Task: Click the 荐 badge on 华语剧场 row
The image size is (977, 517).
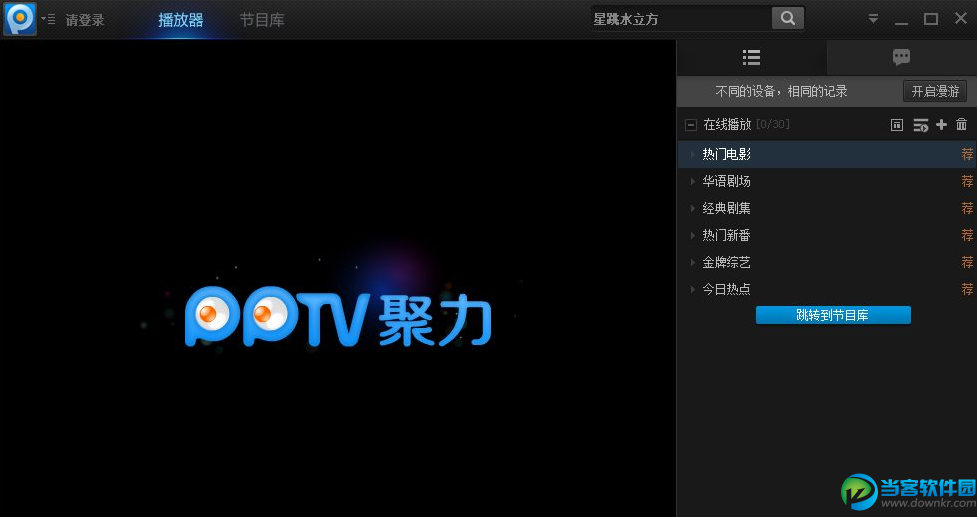Action: pos(967,181)
